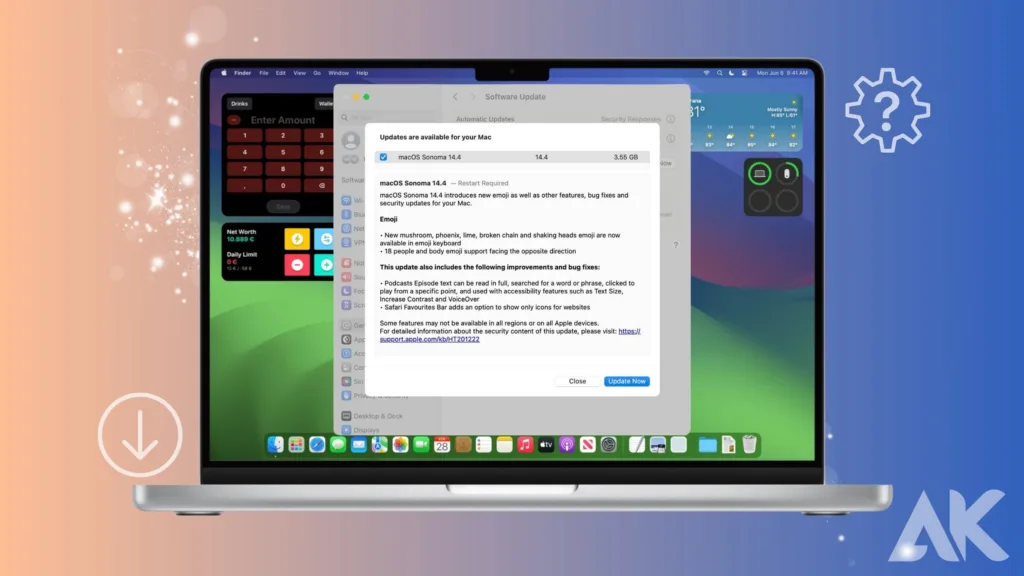Viewport: 1024px width, 576px height.
Task: Open Maps from the Dock
Action: coord(379,445)
